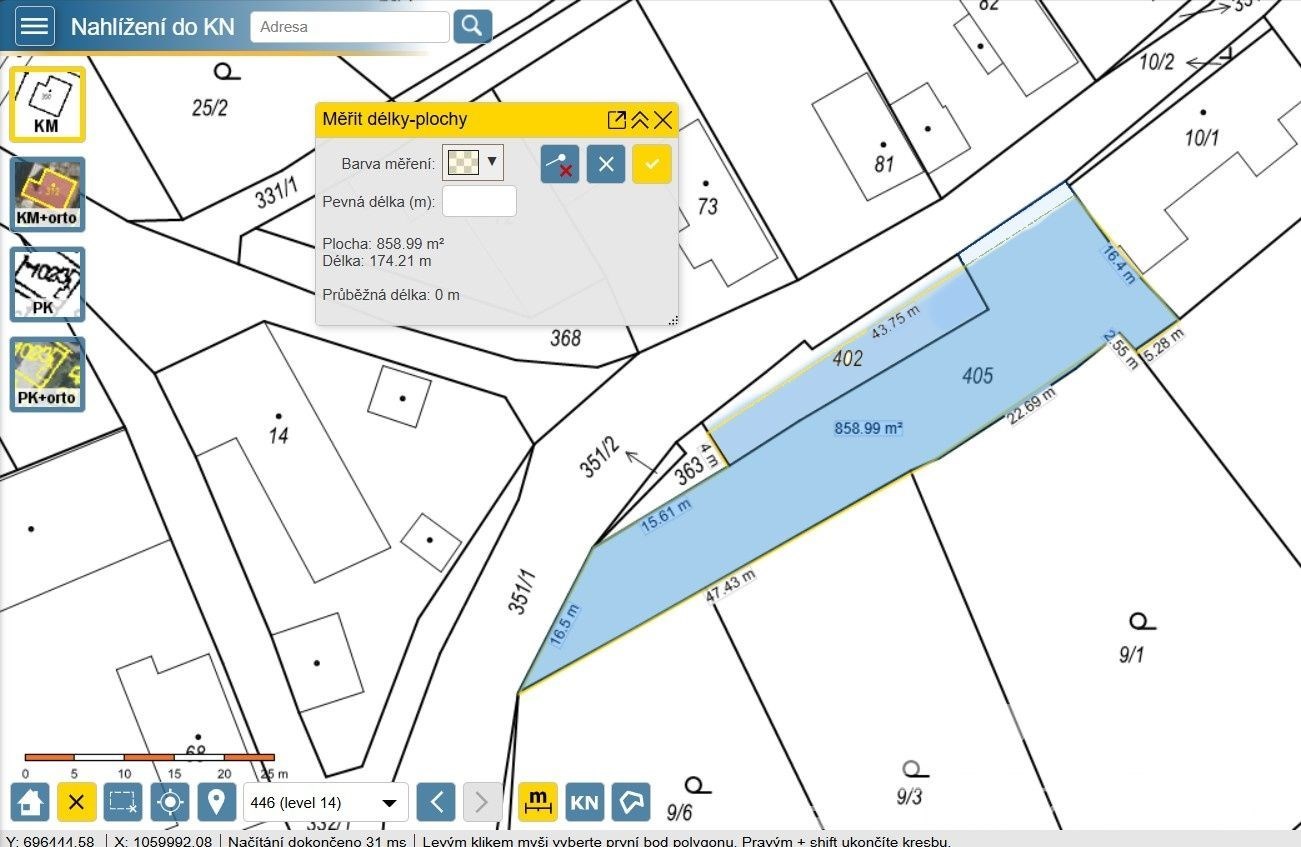Collapse the Měřit délky-plochy panel
Viewport: 1301px width, 847px height.
click(x=640, y=120)
